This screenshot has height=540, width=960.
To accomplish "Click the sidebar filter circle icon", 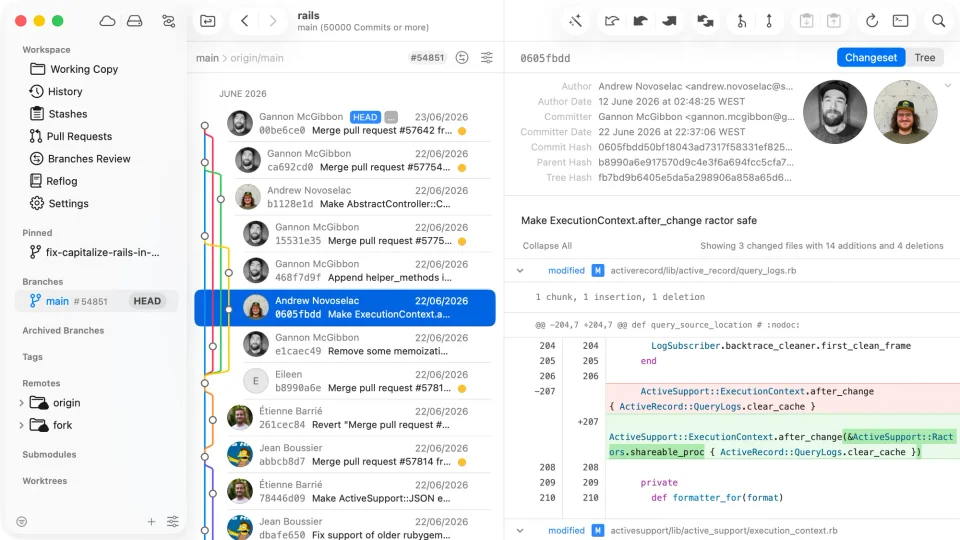I will pyautogui.click(x=22, y=522).
